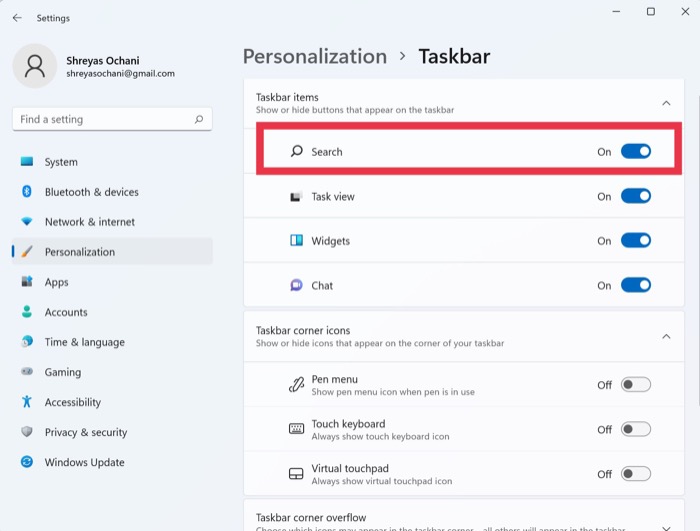Open Windows Update from sidebar
700x531 pixels.
tap(84, 462)
